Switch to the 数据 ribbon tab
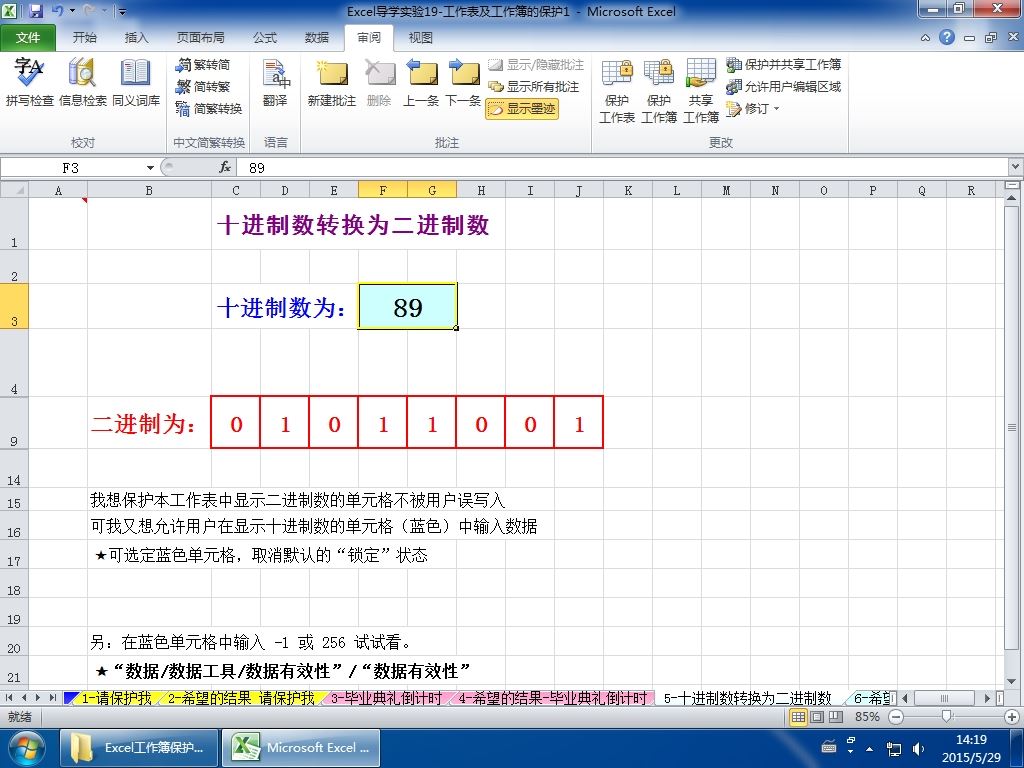The height and width of the screenshot is (768, 1024). click(x=317, y=38)
